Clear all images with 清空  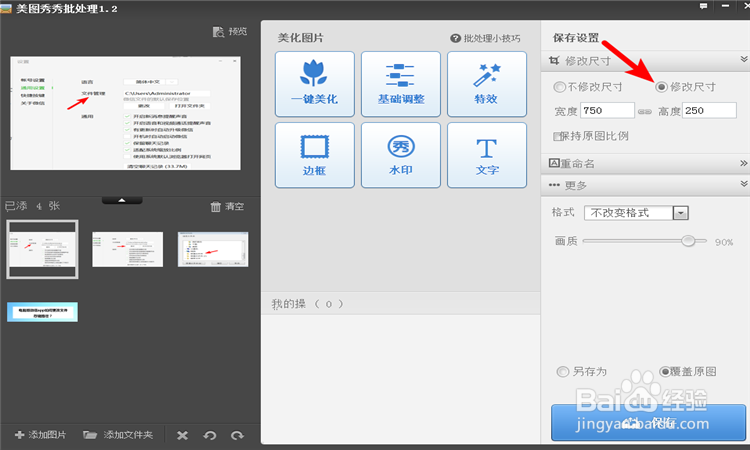pos(227,207)
